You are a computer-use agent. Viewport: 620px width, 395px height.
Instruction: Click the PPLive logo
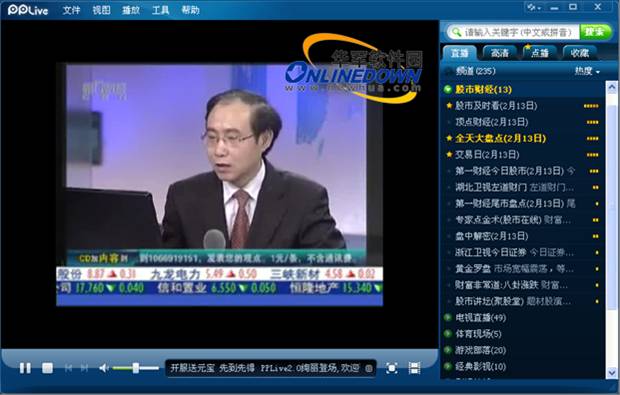pyautogui.click(x=28, y=10)
